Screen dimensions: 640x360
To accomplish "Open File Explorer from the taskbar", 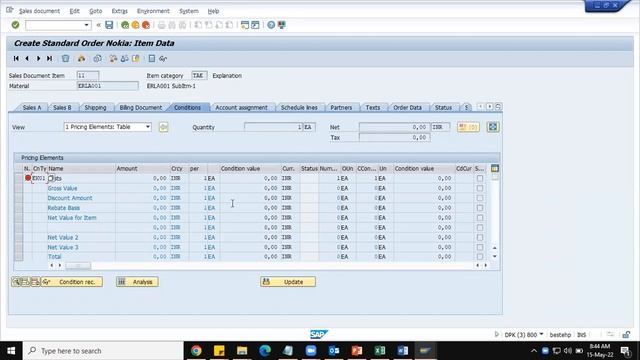I will [x=242, y=351].
